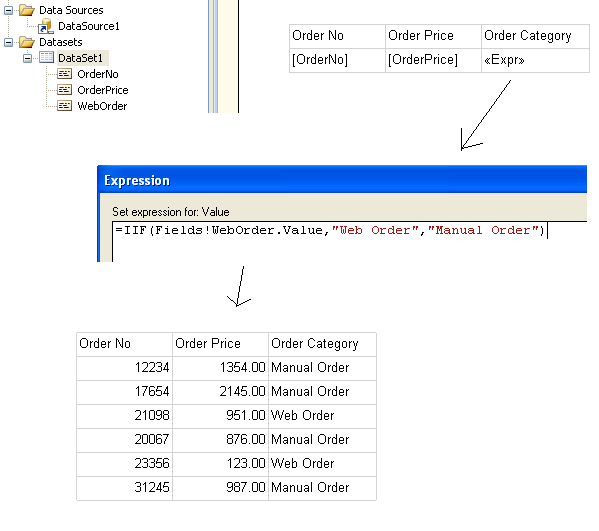
Task: Select the OrderNo field in the tree
Action: tap(98, 74)
